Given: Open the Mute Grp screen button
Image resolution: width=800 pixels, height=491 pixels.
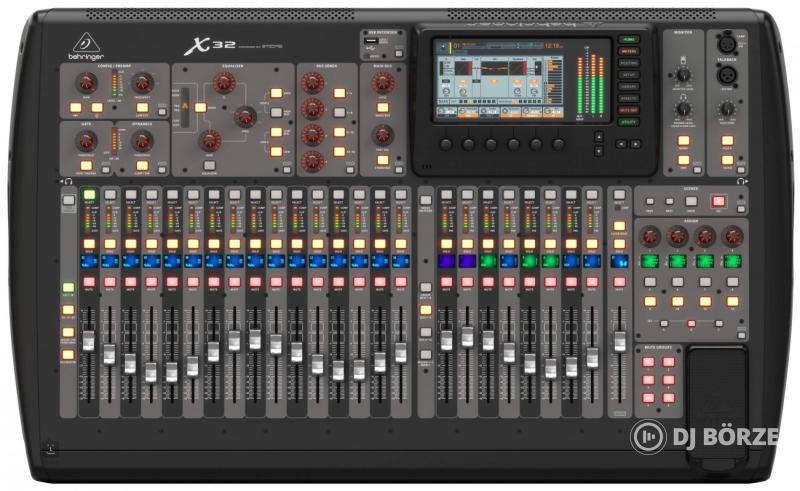Looking at the screenshot, I should (629, 110).
